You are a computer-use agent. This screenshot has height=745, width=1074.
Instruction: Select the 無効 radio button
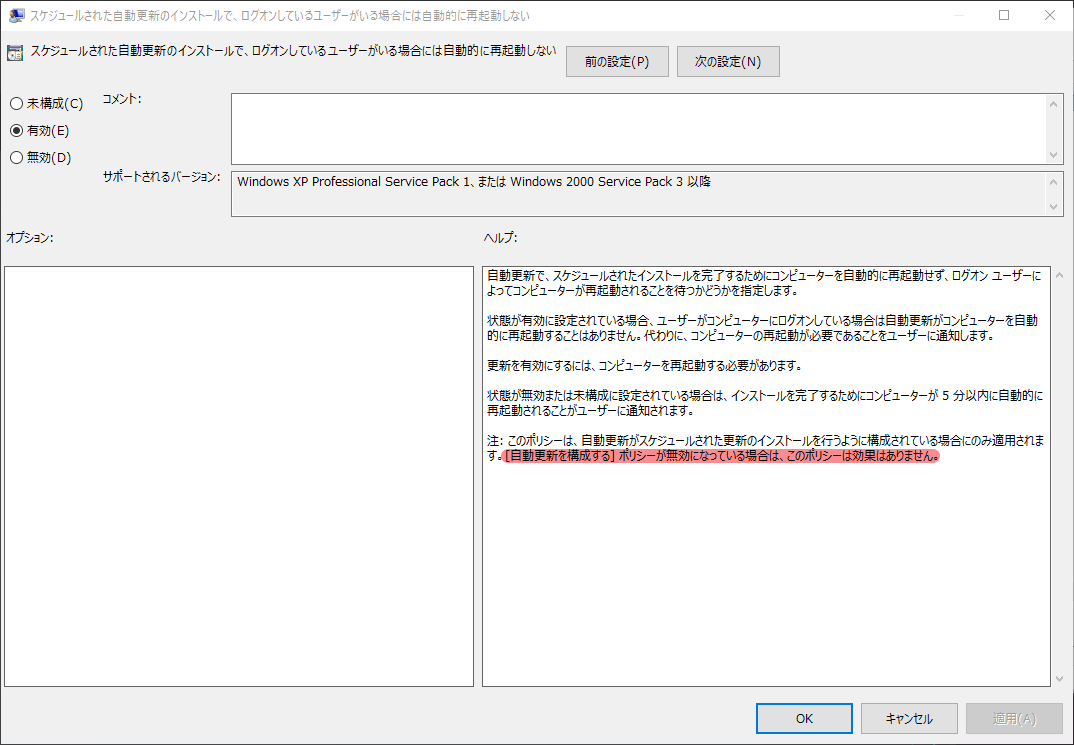[16, 157]
